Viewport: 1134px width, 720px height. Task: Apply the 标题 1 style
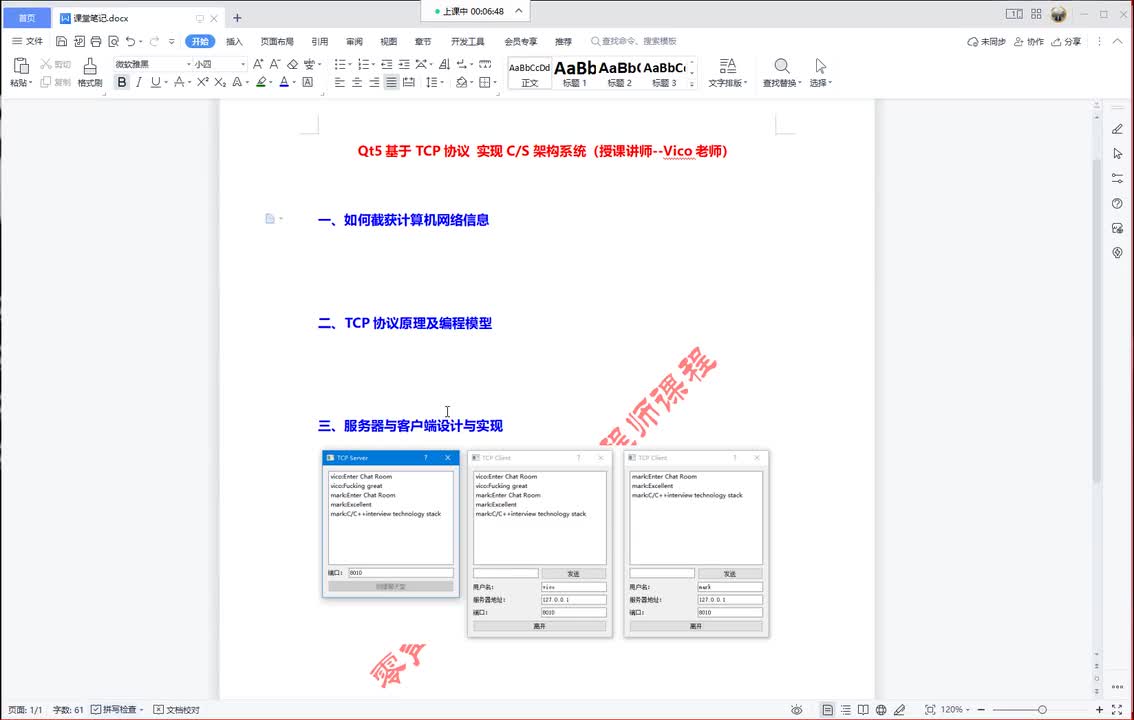(x=575, y=72)
